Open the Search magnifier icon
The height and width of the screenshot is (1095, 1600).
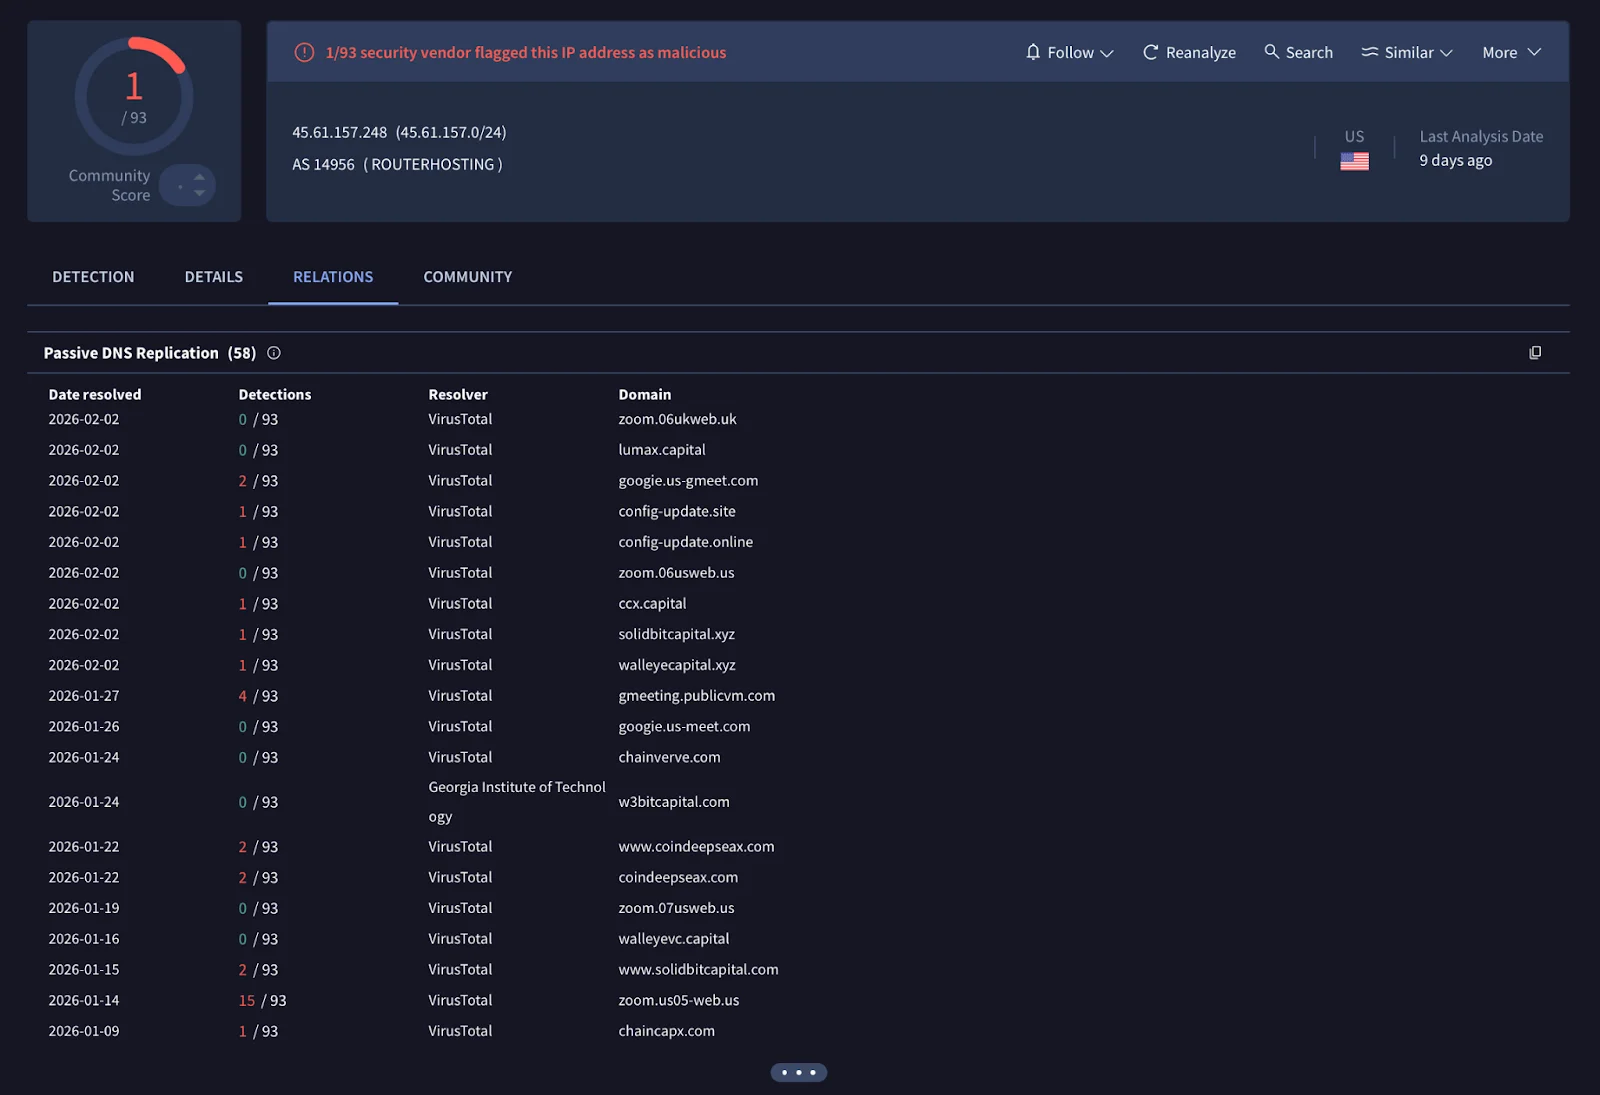point(1271,52)
